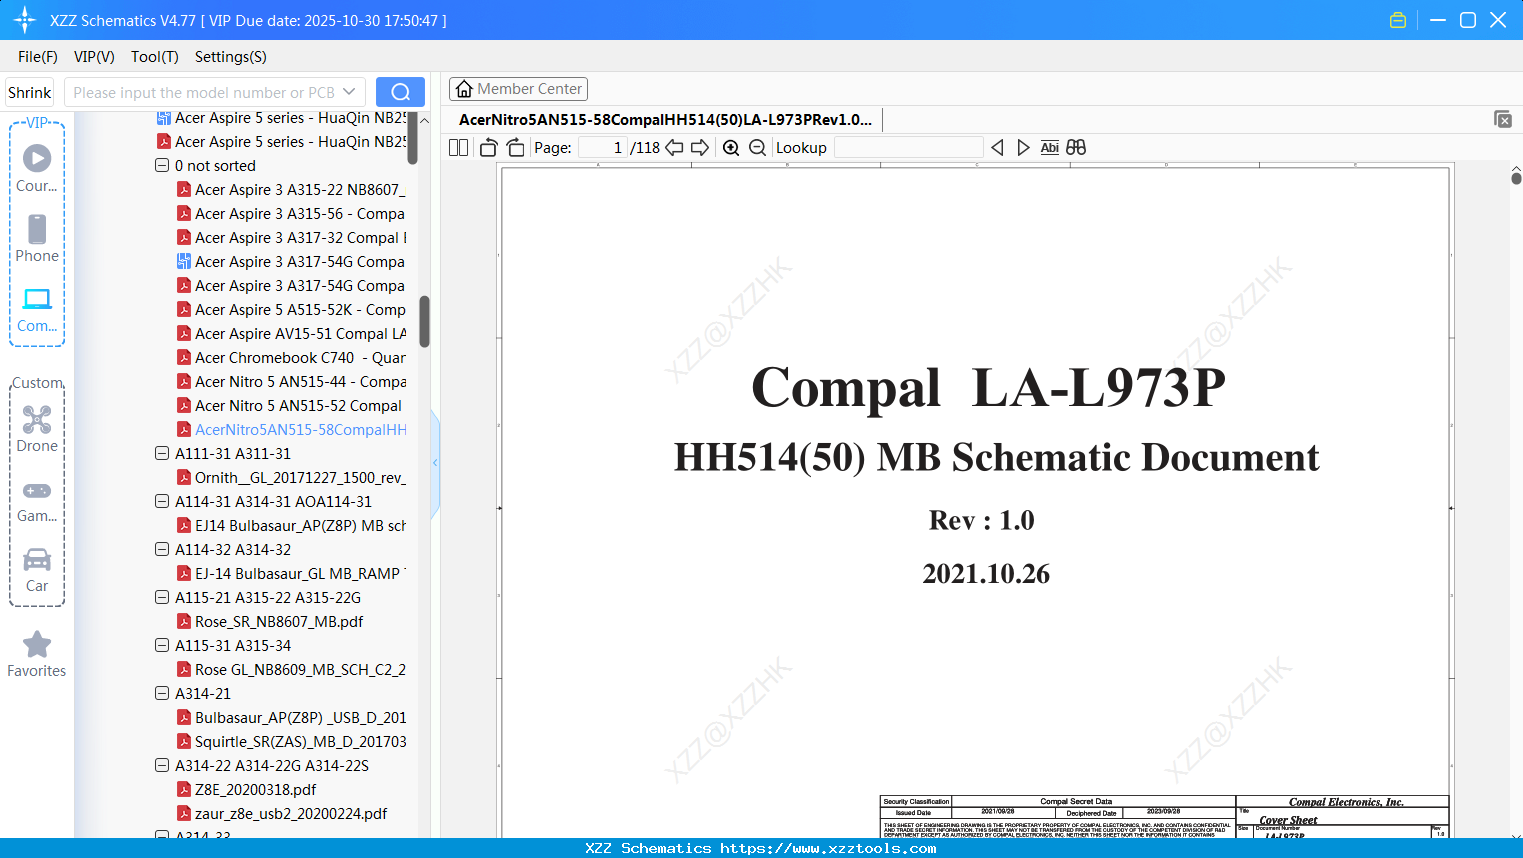Open zaur_z8e_usb2_20200224.pdf
Image resolution: width=1523 pixels, height=858 pixels.
pyautogui.click(x=282, y=814)
